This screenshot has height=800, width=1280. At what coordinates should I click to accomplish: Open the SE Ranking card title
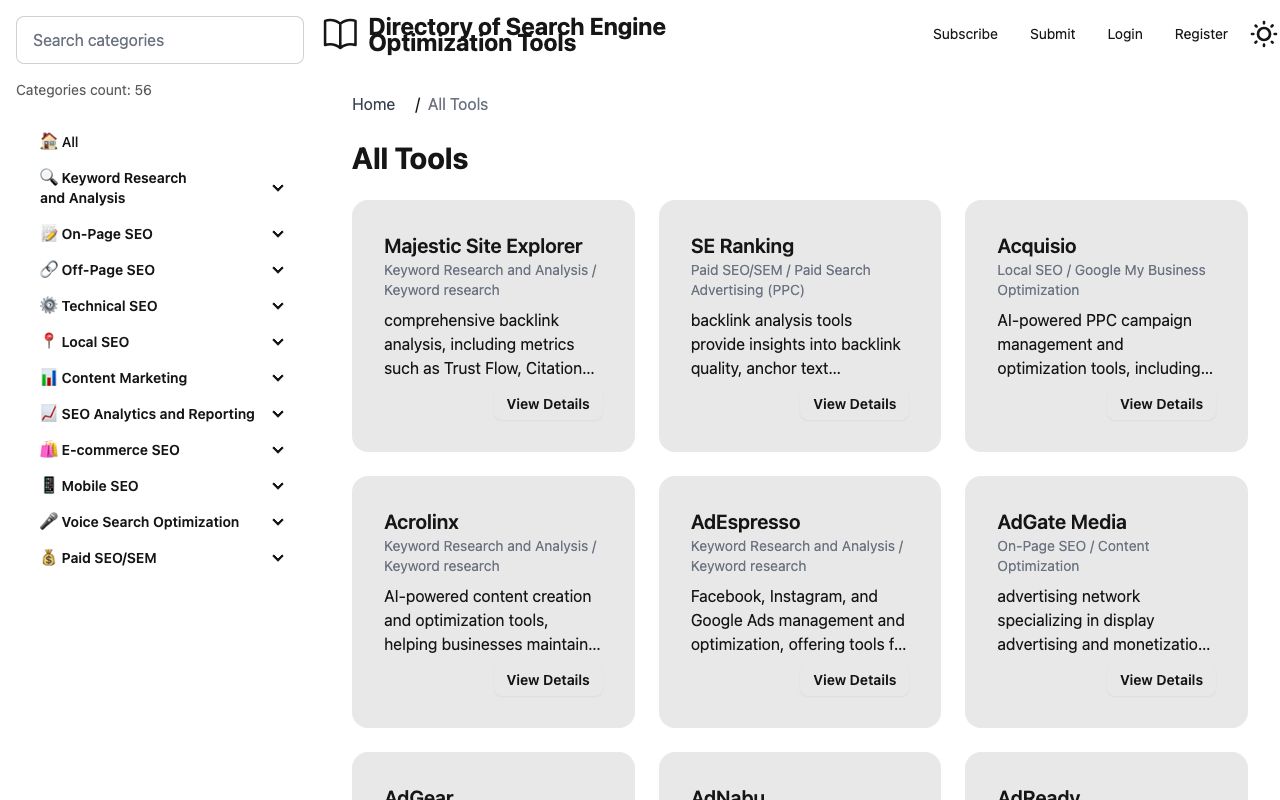pos(742,246)
